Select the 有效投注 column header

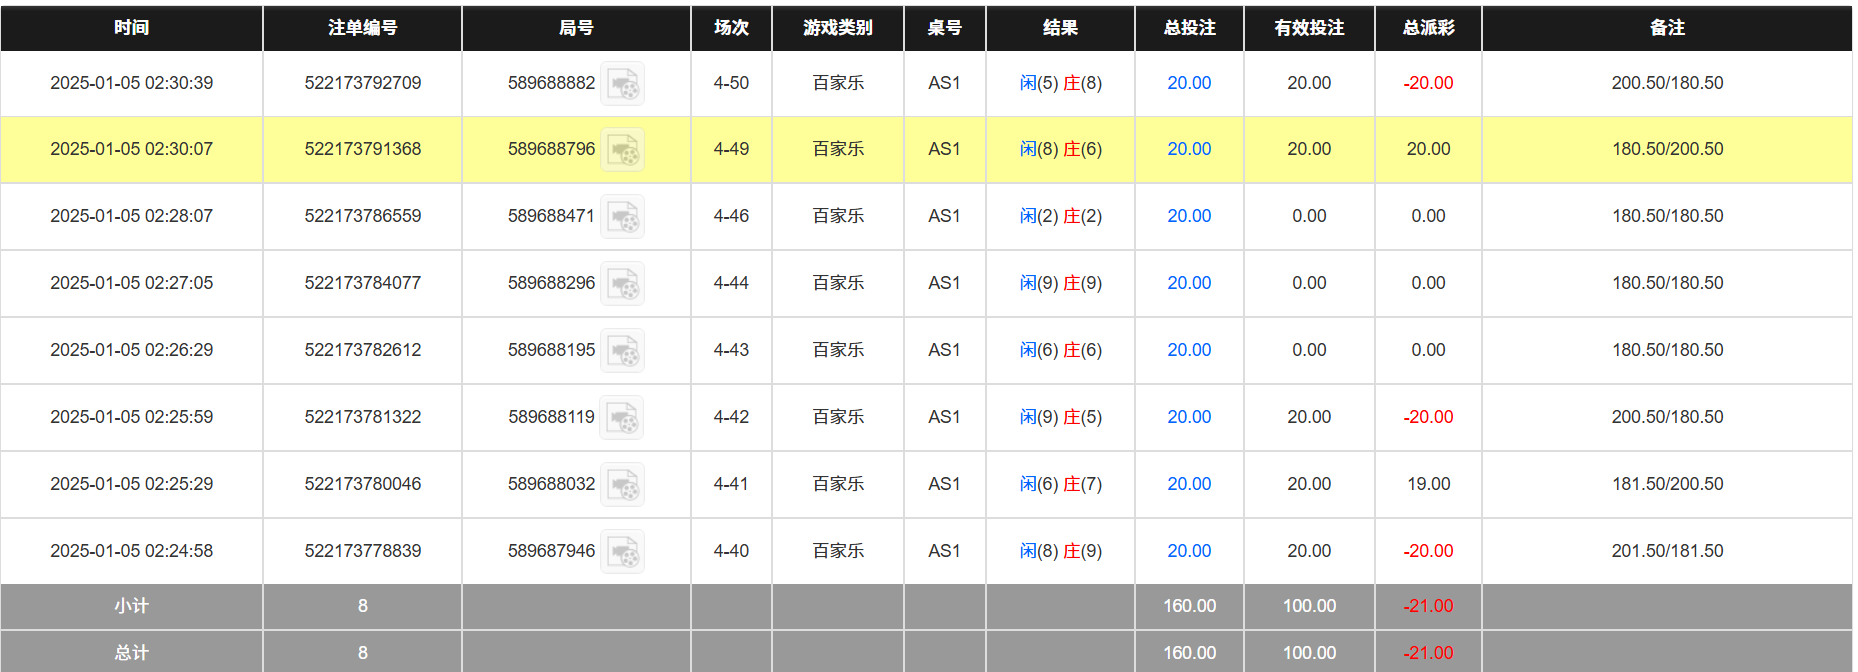(x=1309, y=28)
